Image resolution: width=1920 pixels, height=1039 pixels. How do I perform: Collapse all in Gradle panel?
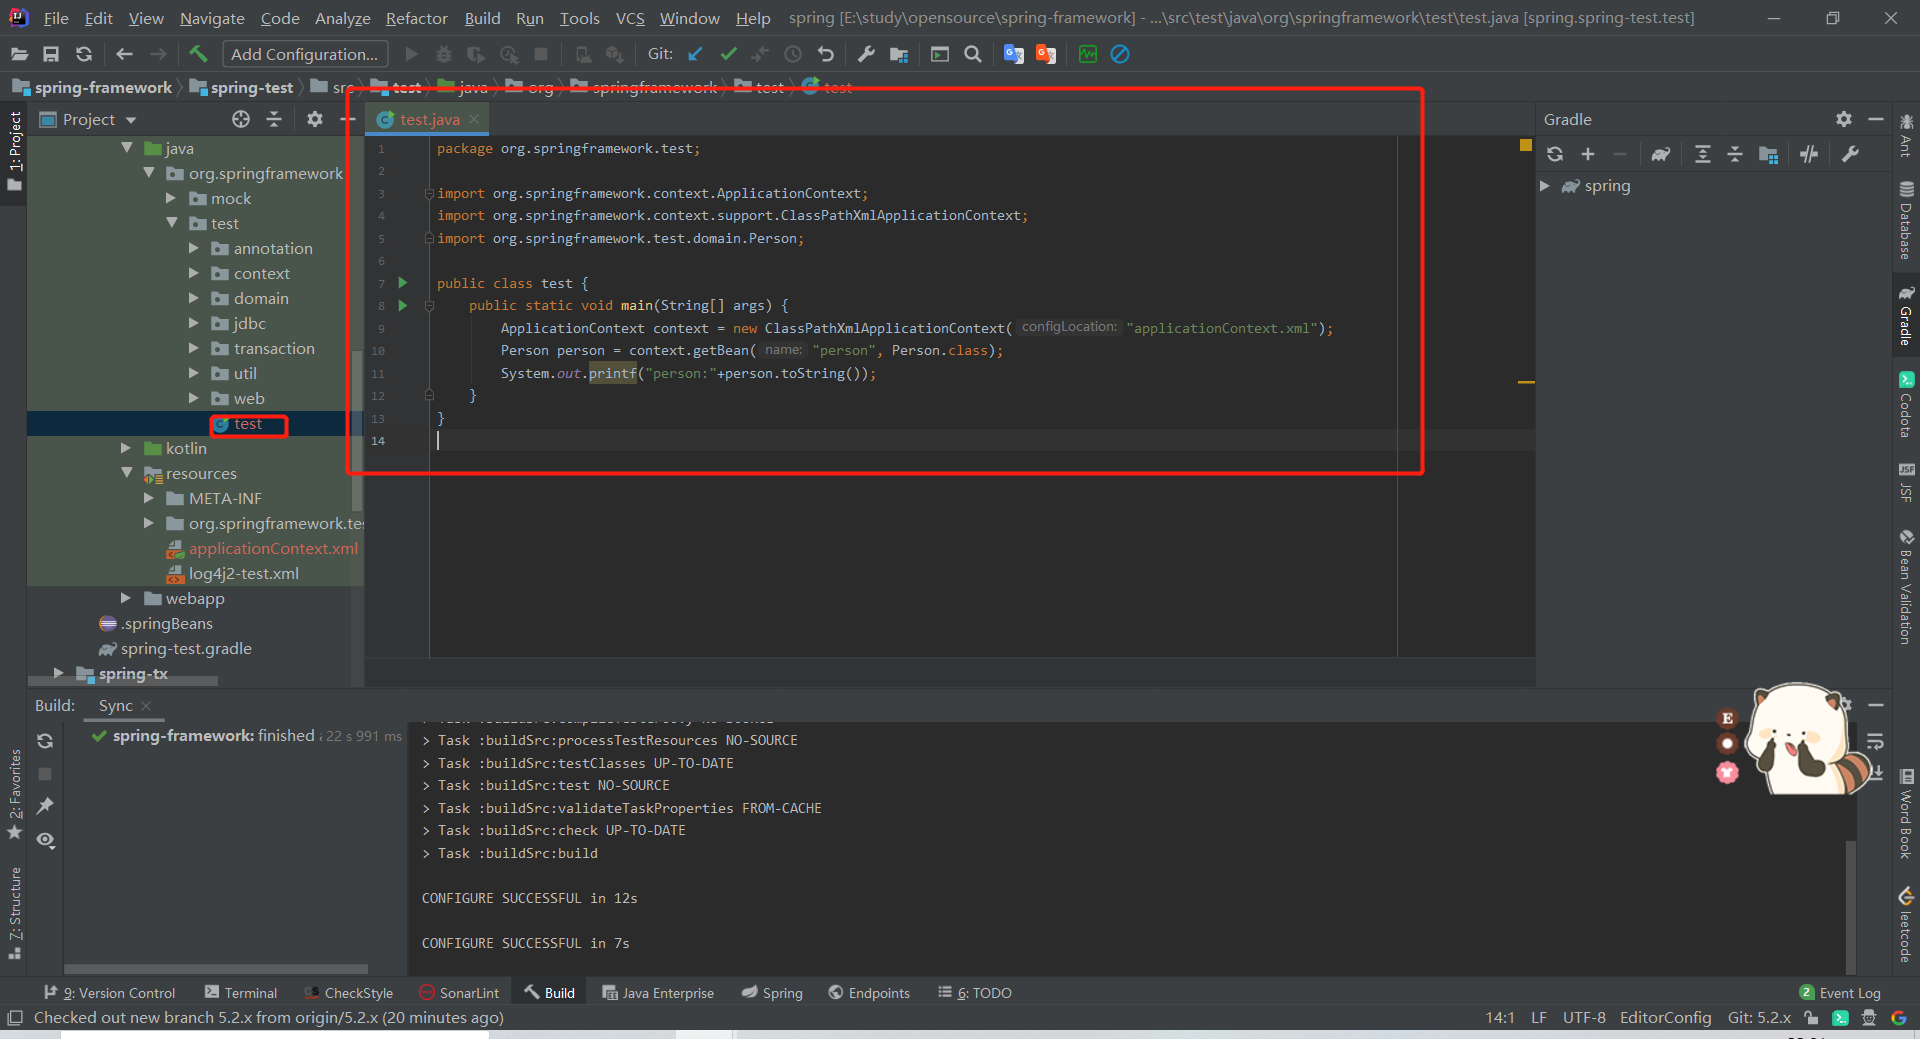1735,154
